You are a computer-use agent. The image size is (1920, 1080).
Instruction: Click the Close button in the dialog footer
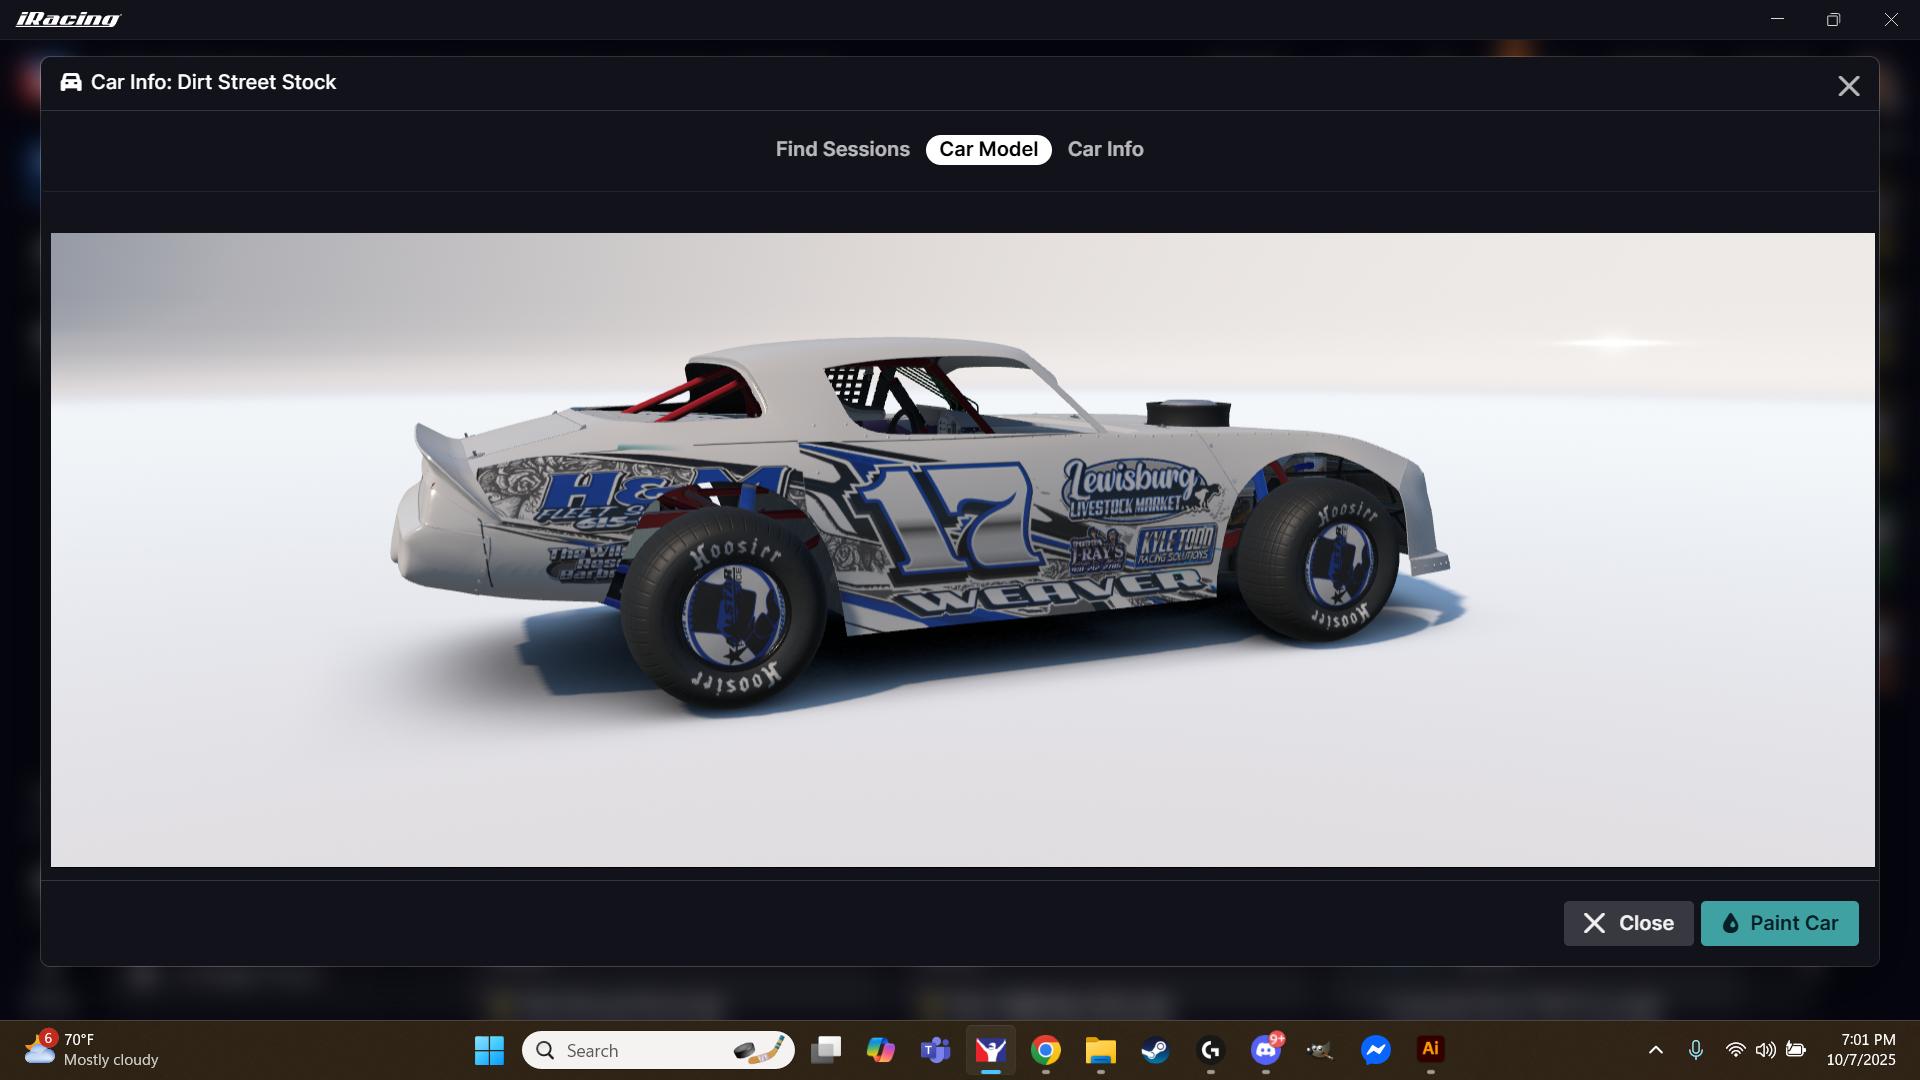[1628, 923]
